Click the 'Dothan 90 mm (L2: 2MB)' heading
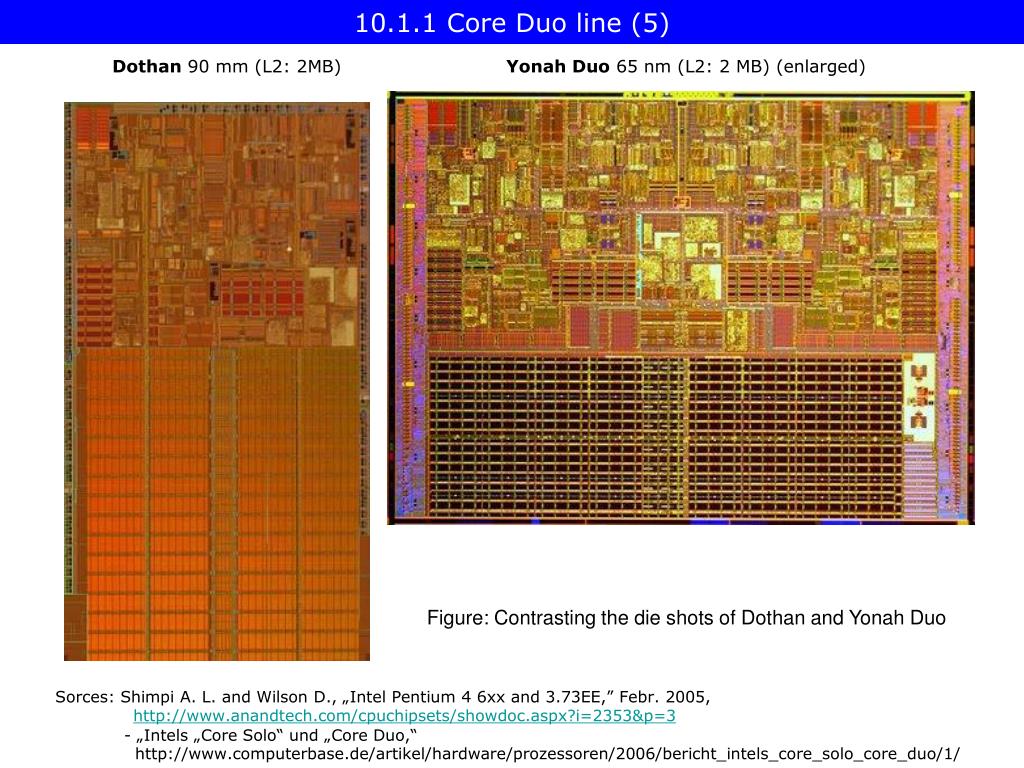Image resolution: width=1024 pixels, height=768 pixels. click(227, 67)
